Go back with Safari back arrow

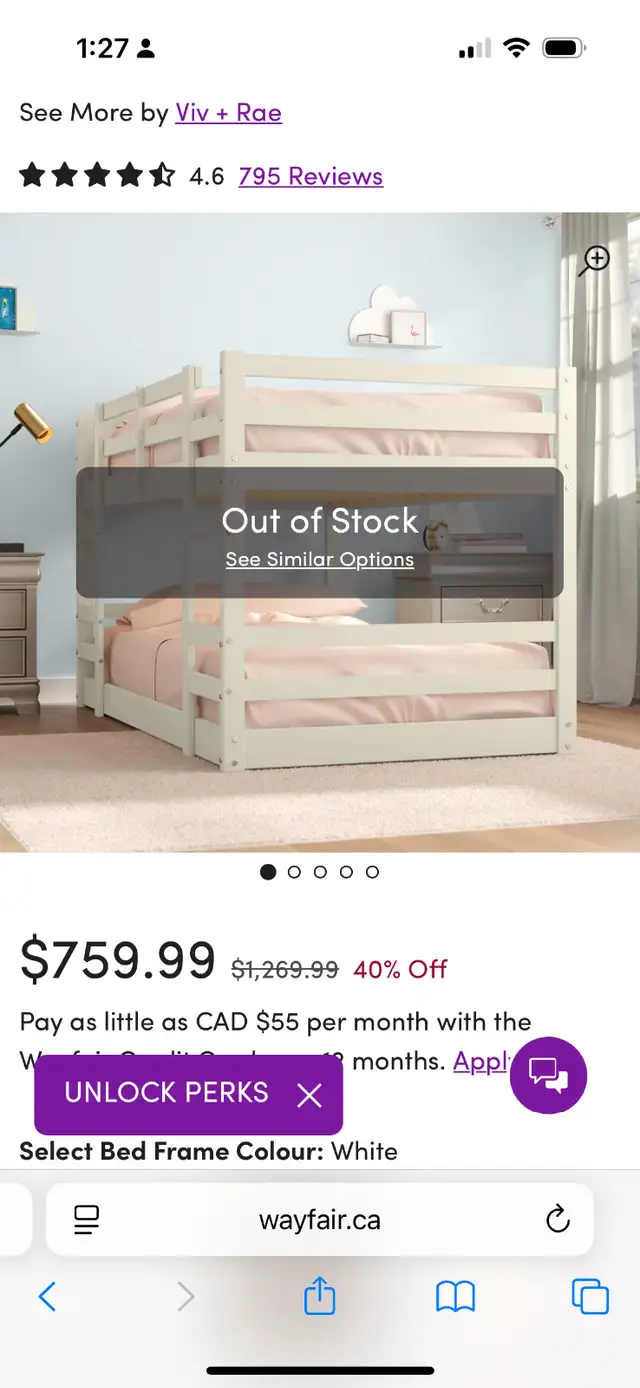tap(47, 1297)
